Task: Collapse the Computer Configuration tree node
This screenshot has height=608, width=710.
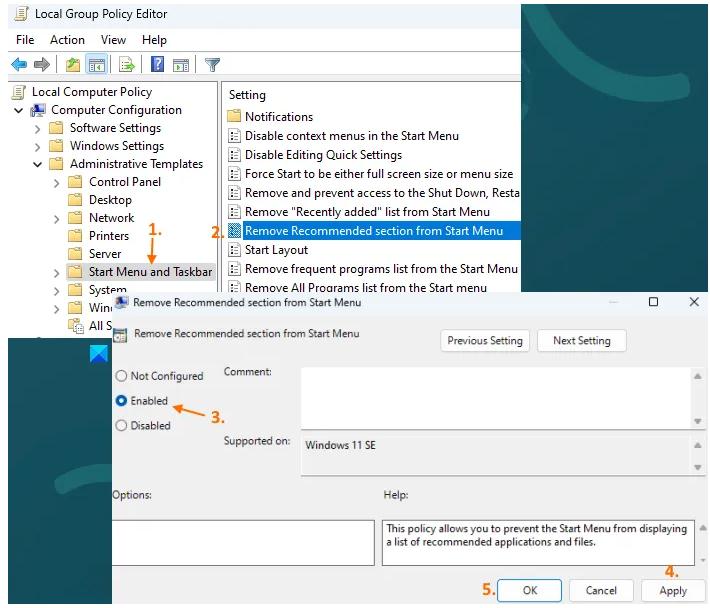Action: click(x=19, y=110)
